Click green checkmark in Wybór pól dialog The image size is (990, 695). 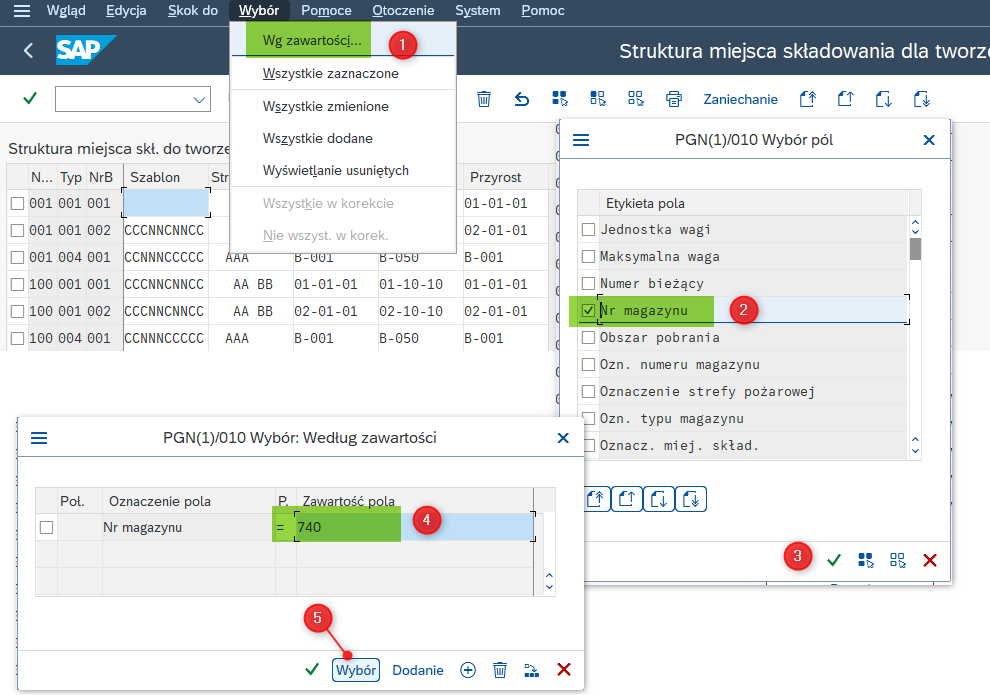[833, 560]
